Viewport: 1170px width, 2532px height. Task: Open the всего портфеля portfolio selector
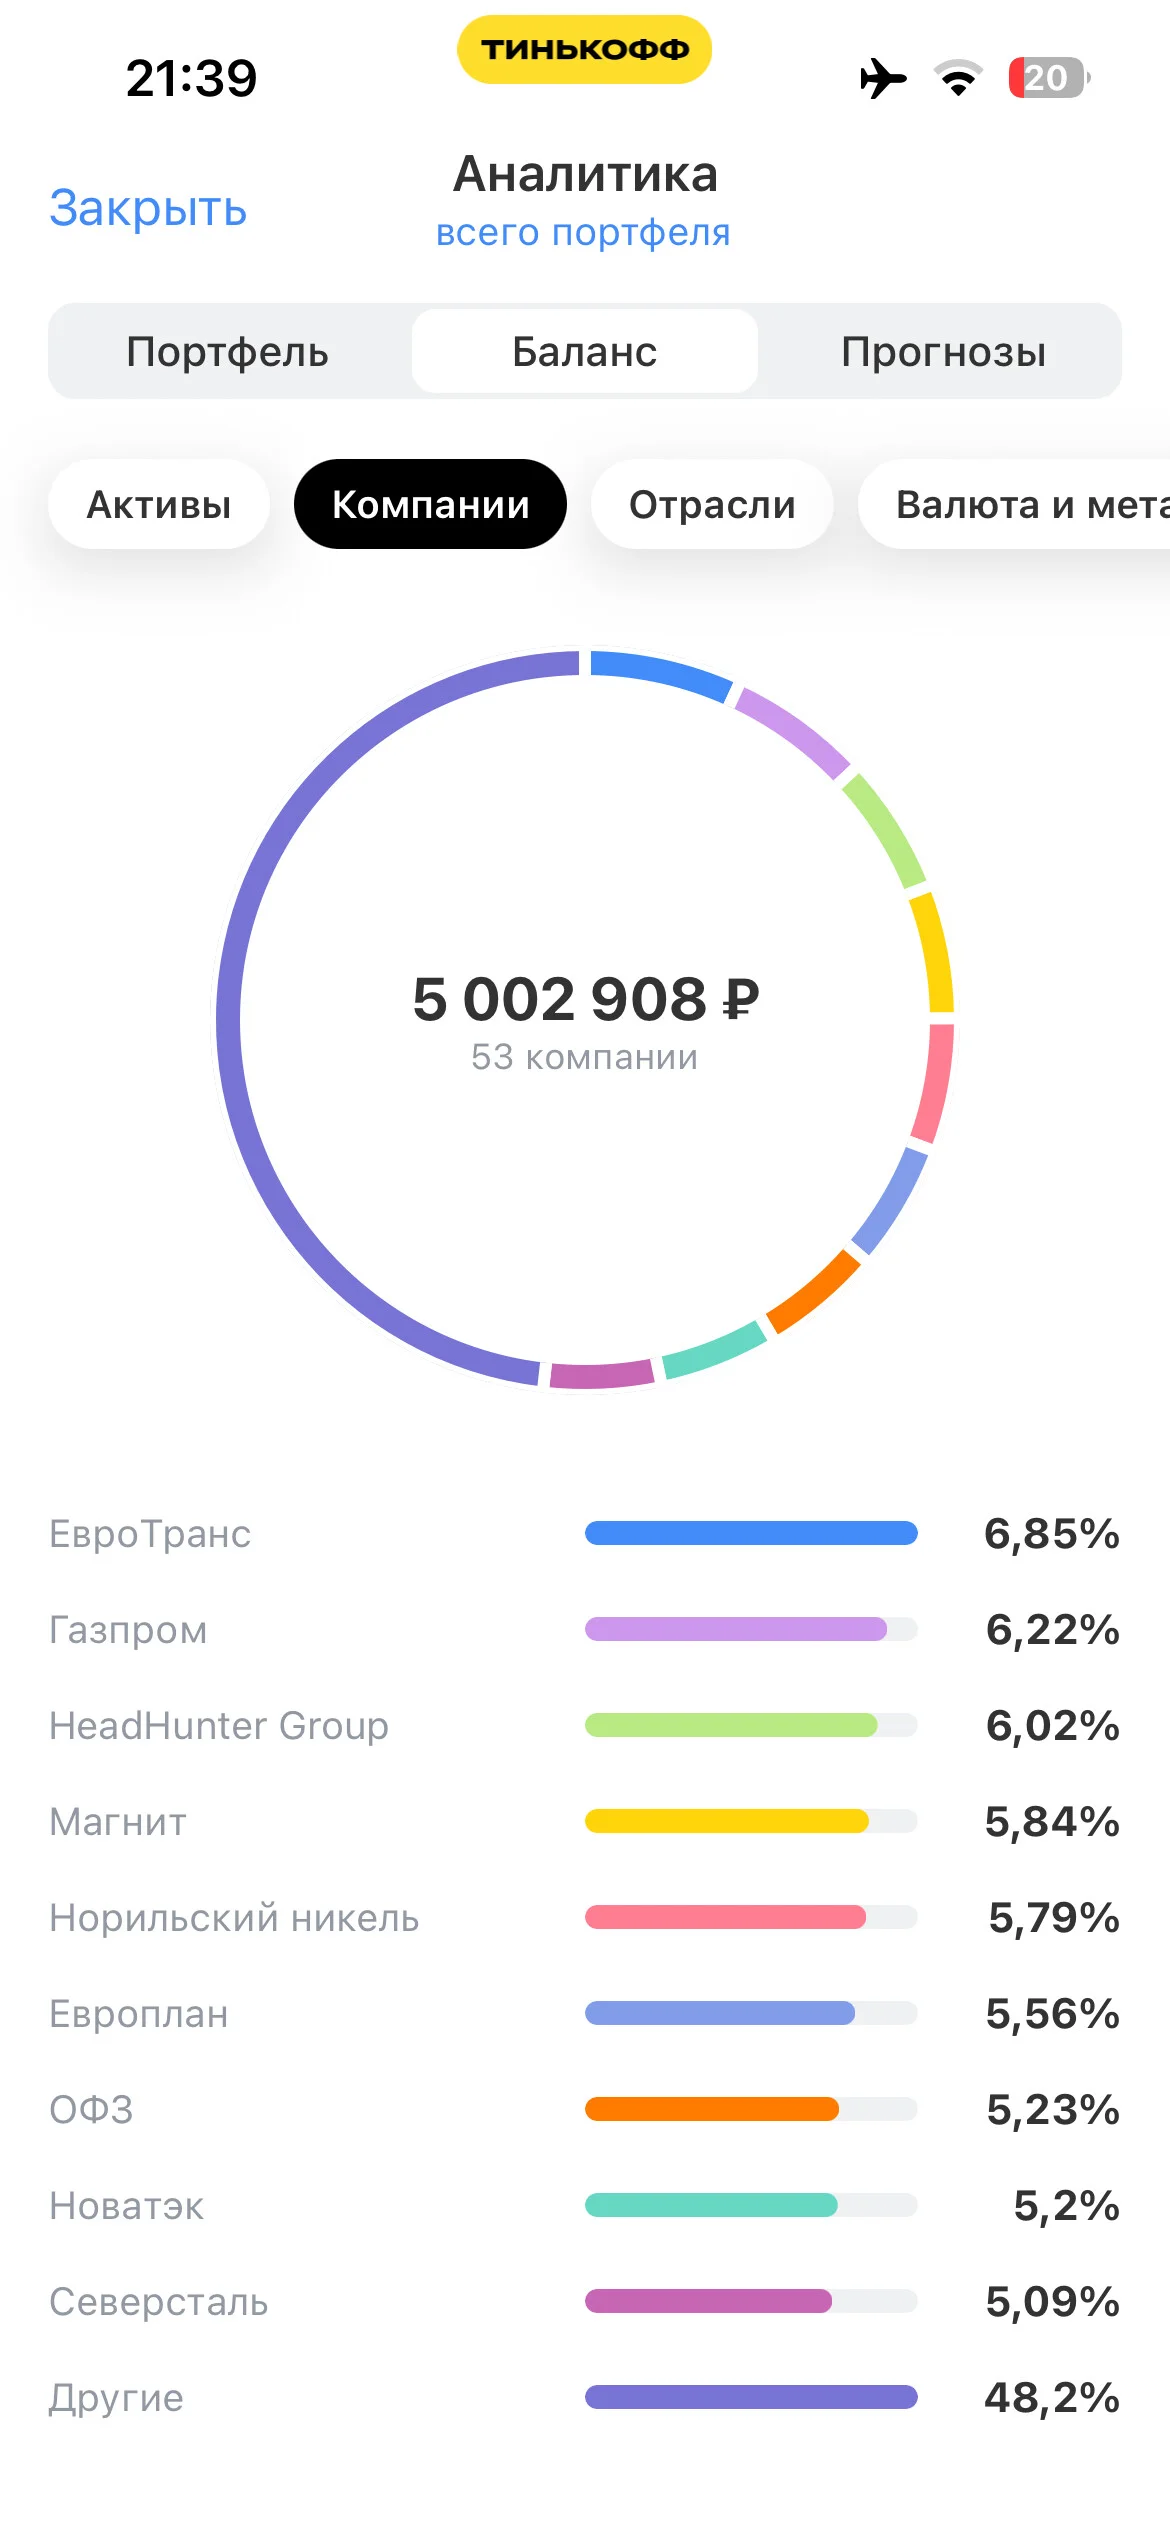(583, 232)
